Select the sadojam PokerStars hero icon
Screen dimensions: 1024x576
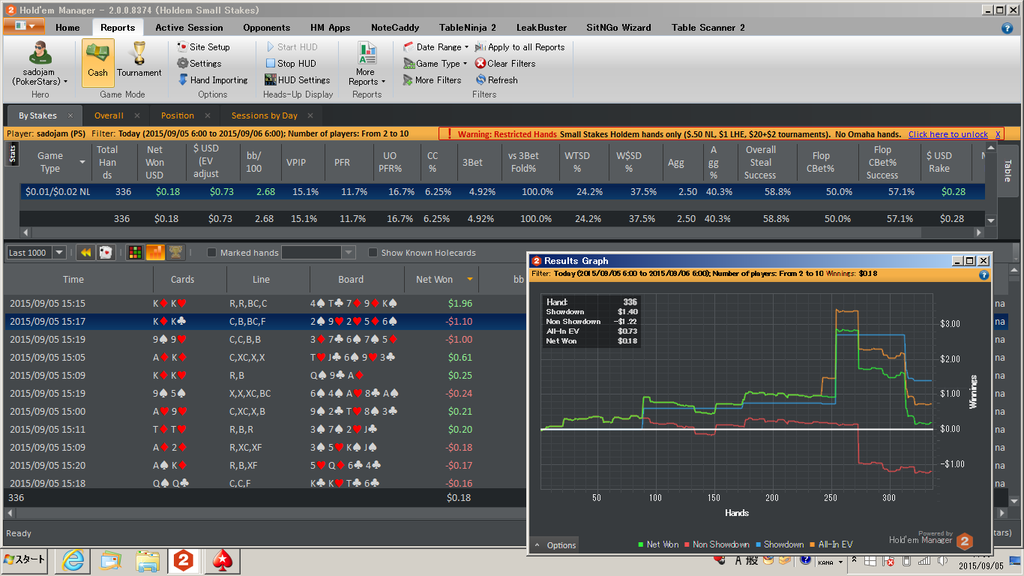tap(39, 63)
